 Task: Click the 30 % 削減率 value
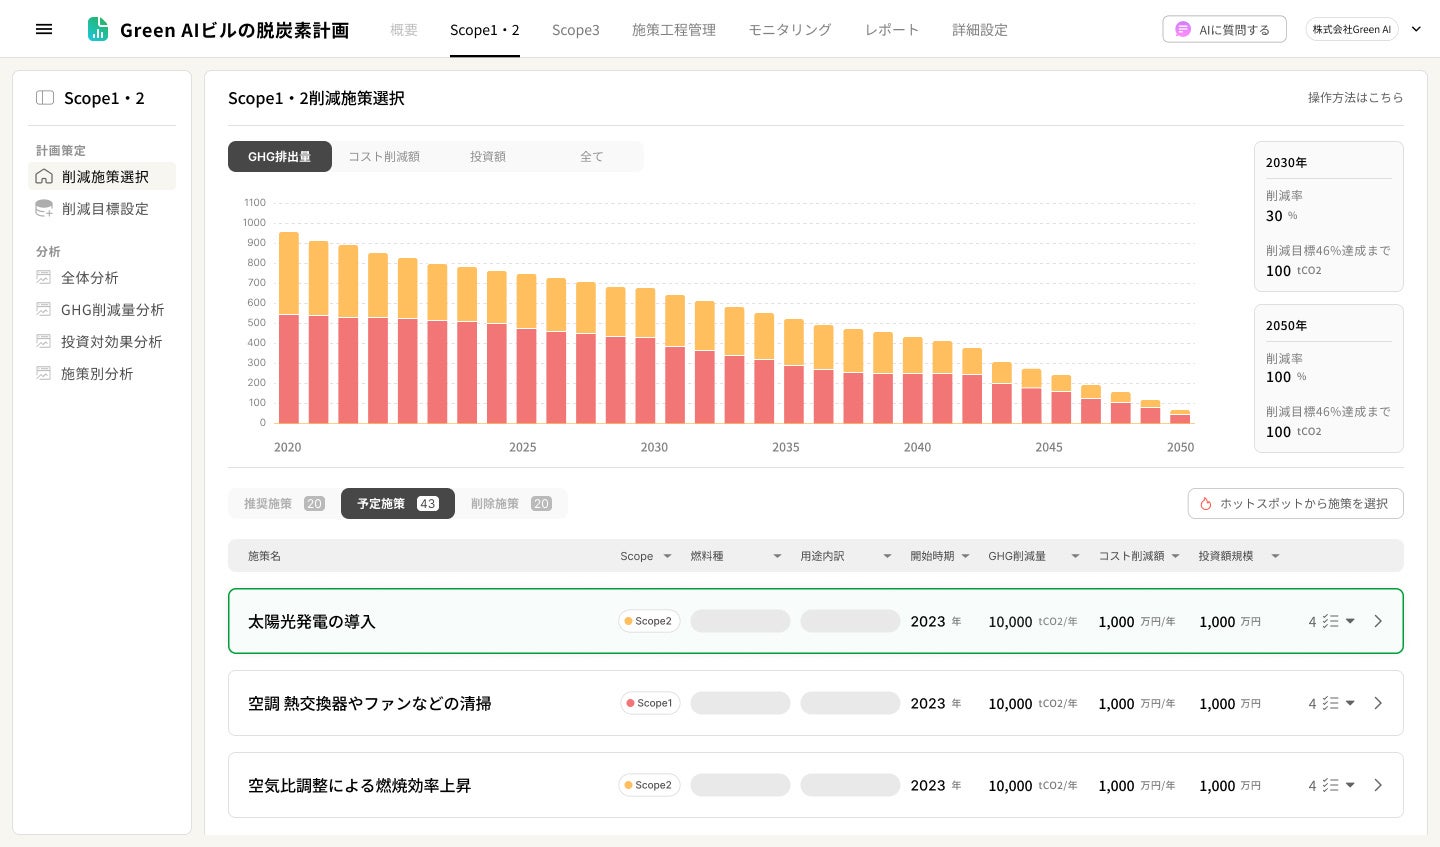[1281, 216]
